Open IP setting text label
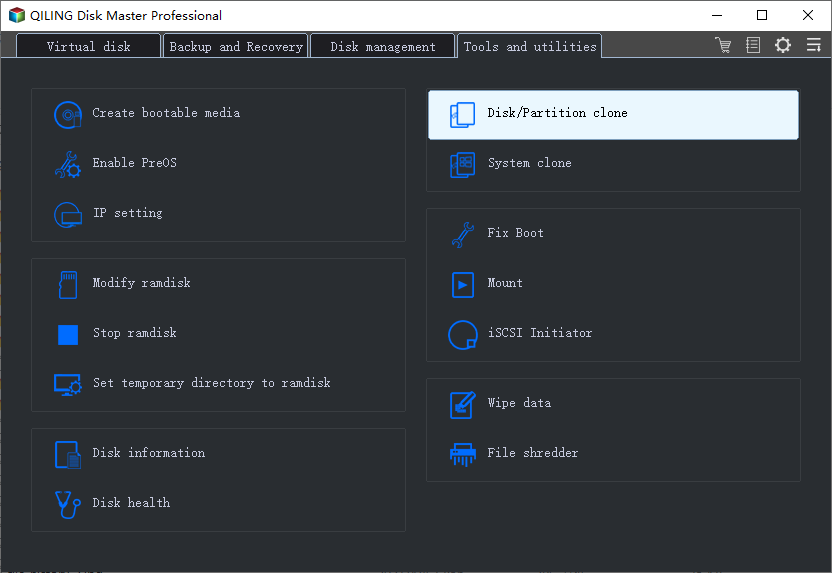The width and height of the screenshot is (832, 573). pyautogui.click(x=128, y=213)
